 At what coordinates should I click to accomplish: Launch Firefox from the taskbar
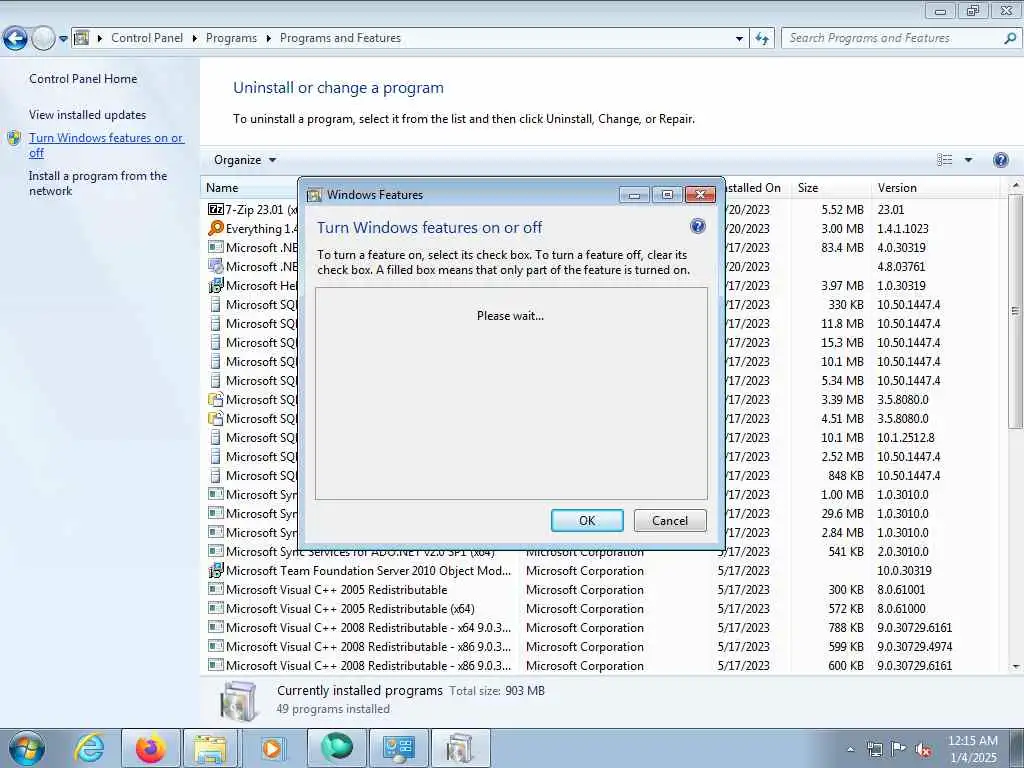click(x=150, y=748)
